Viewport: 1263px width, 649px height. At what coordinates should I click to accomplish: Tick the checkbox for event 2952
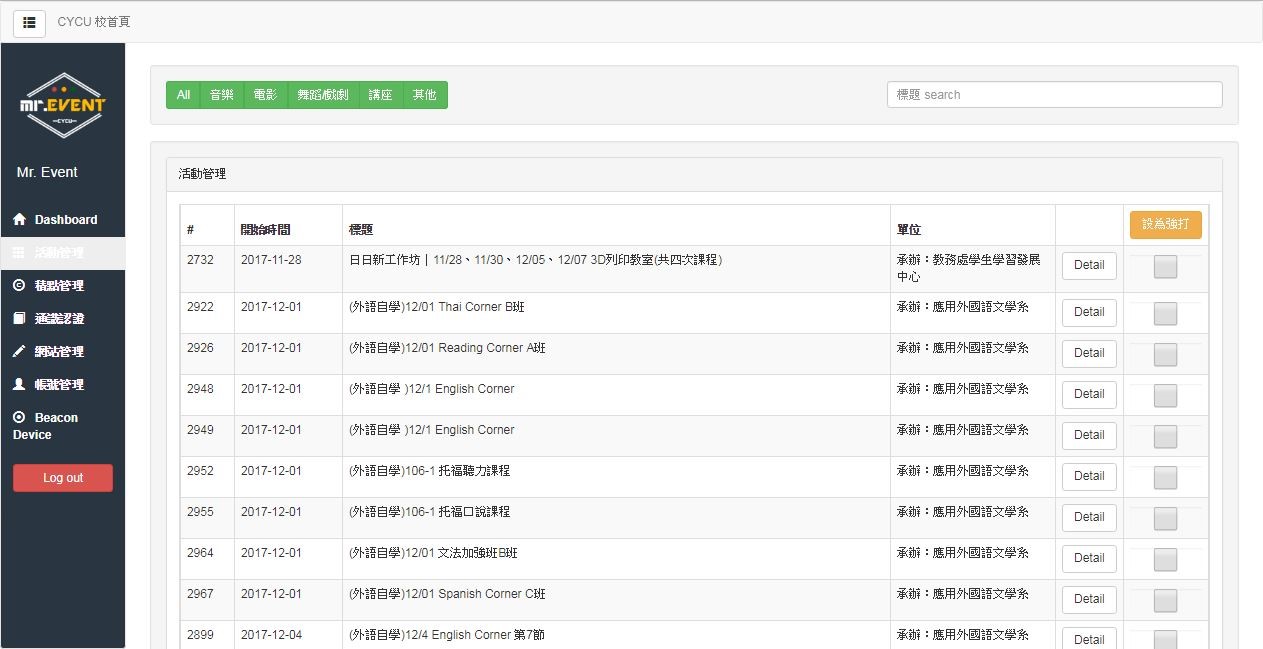coord(1165,478)
